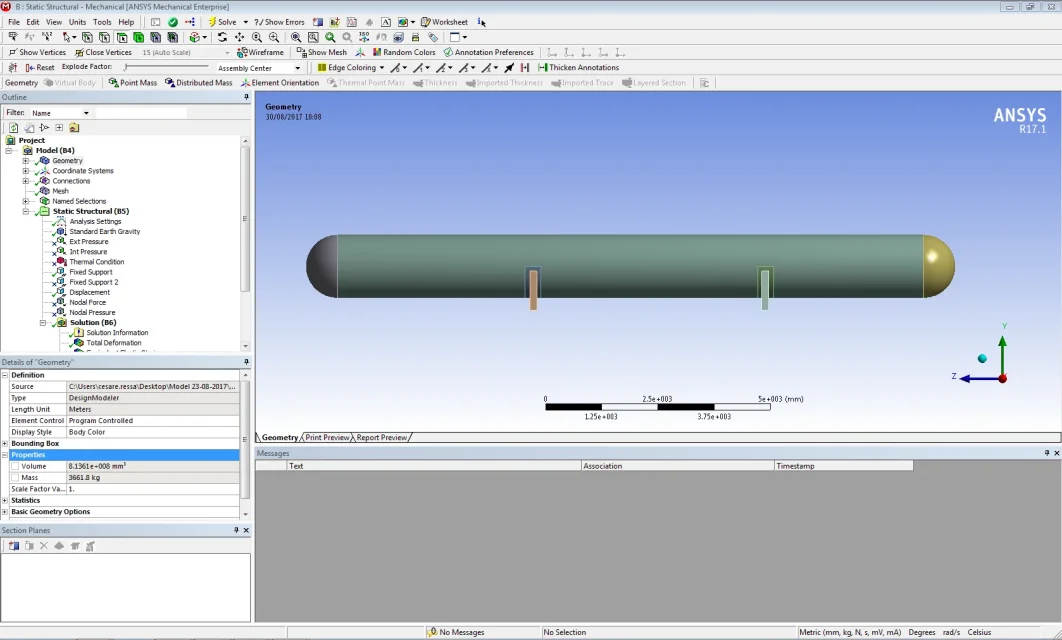Open the Edit menu
Screen dimensions: 1062x640
click(33, 22)
